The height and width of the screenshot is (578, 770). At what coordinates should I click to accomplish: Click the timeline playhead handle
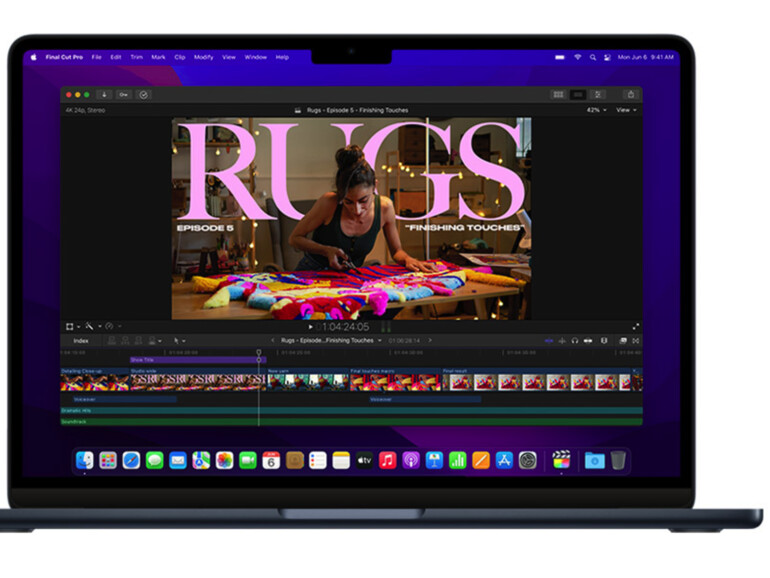[x=259, y=353]
